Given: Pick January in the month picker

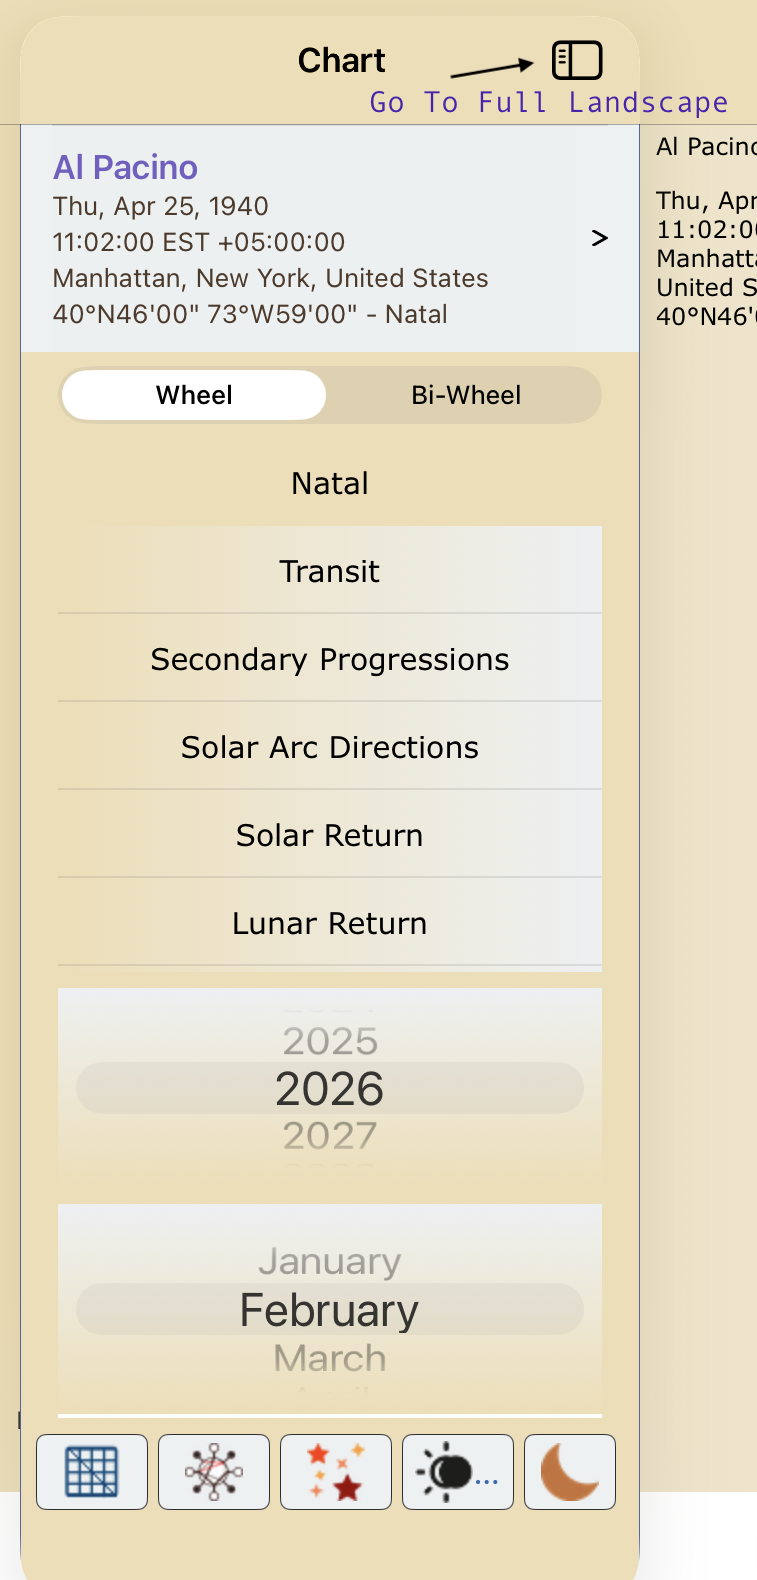Looking at the screenshot, I should pyautogui.click(x=330, y=1262).
